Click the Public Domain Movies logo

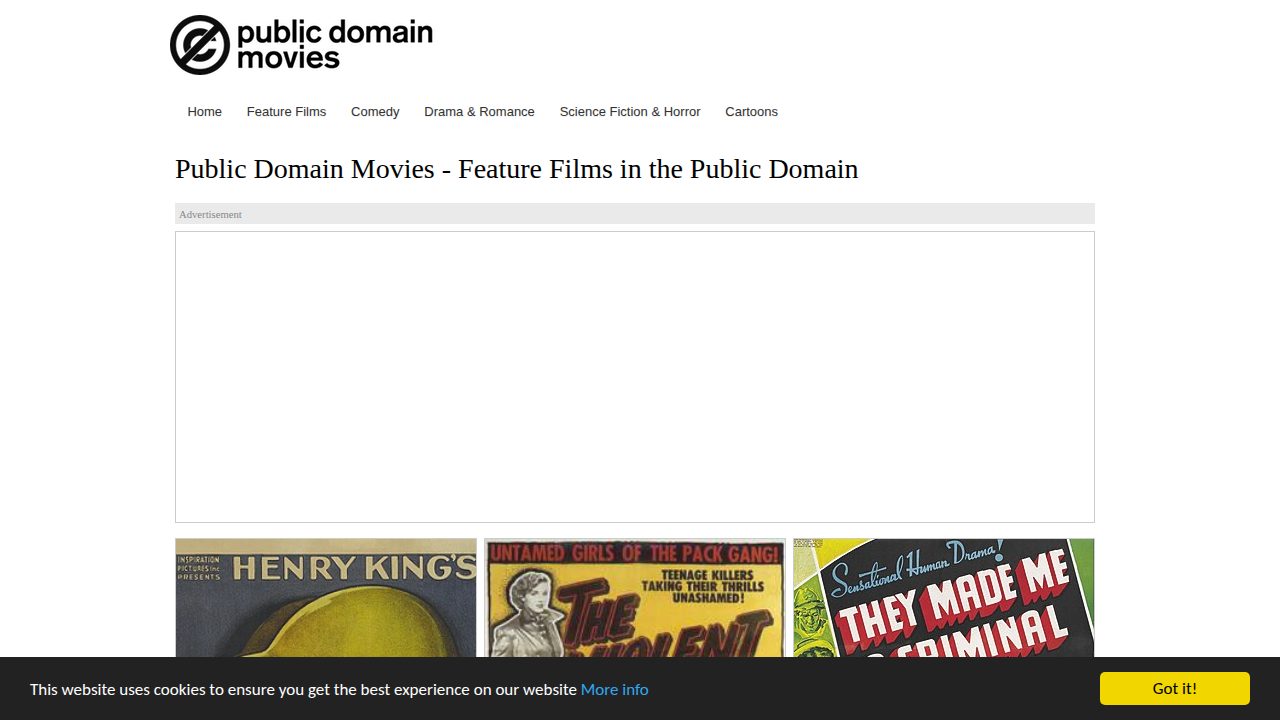click(x=301, y=45)
